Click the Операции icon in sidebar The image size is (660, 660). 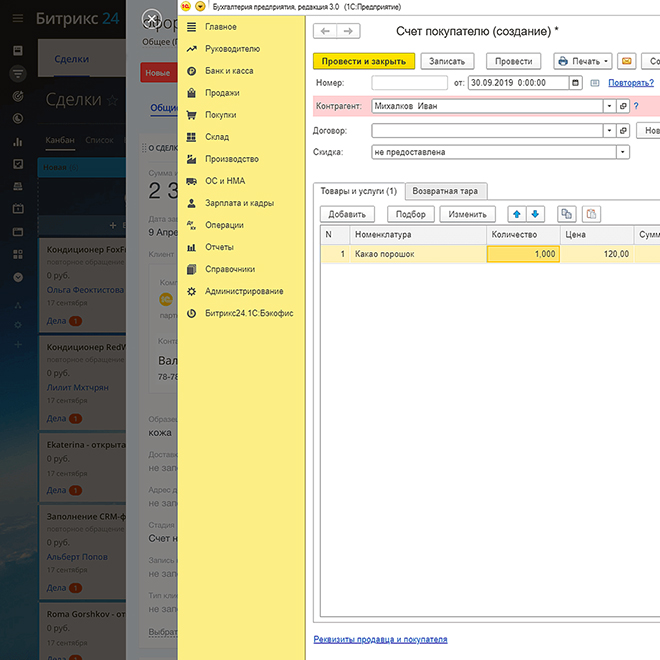tap(192, 225)
